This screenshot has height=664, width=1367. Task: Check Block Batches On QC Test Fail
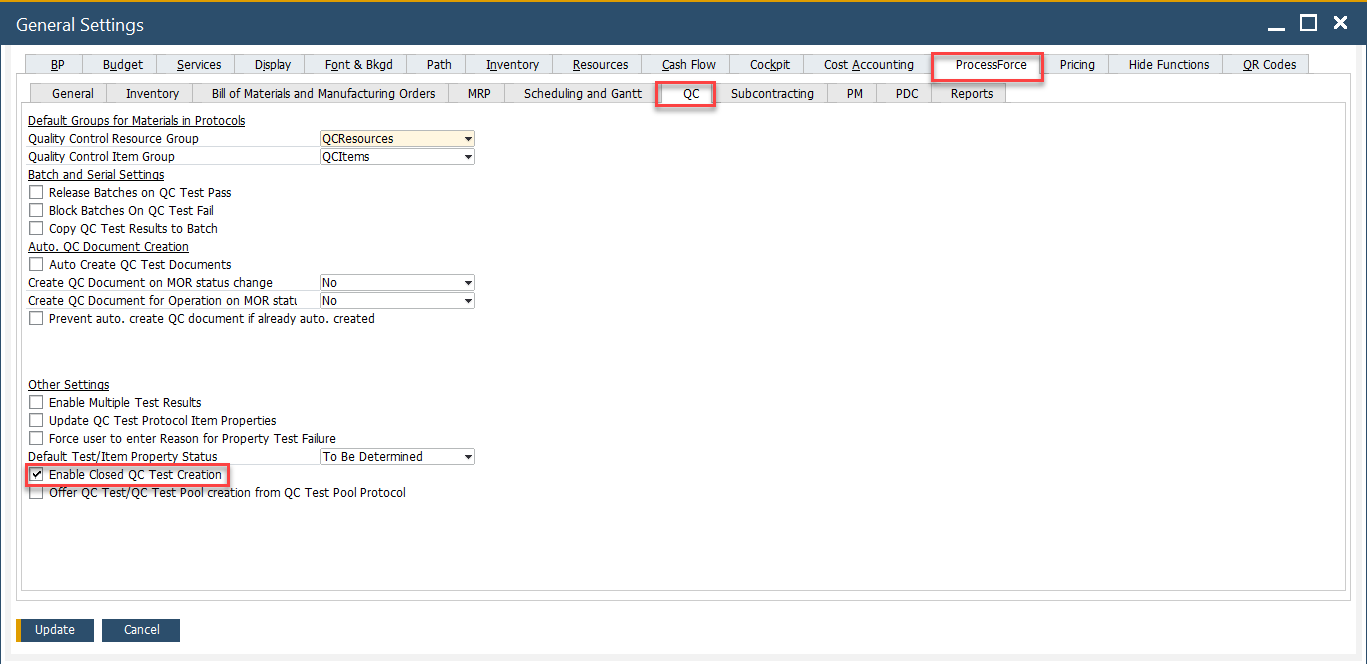[37, 211]
